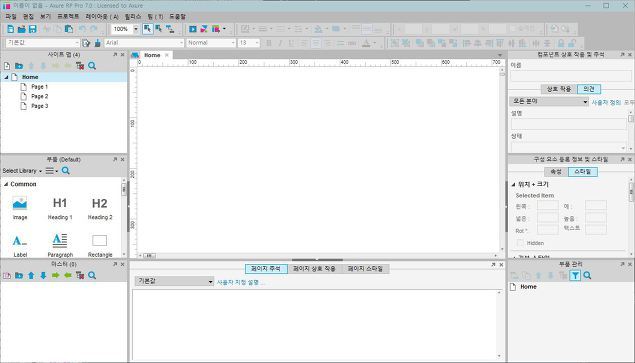635x363 pixels.
Task: Click delete icon in Masters panel toolbar
Action: pos(80,275)
